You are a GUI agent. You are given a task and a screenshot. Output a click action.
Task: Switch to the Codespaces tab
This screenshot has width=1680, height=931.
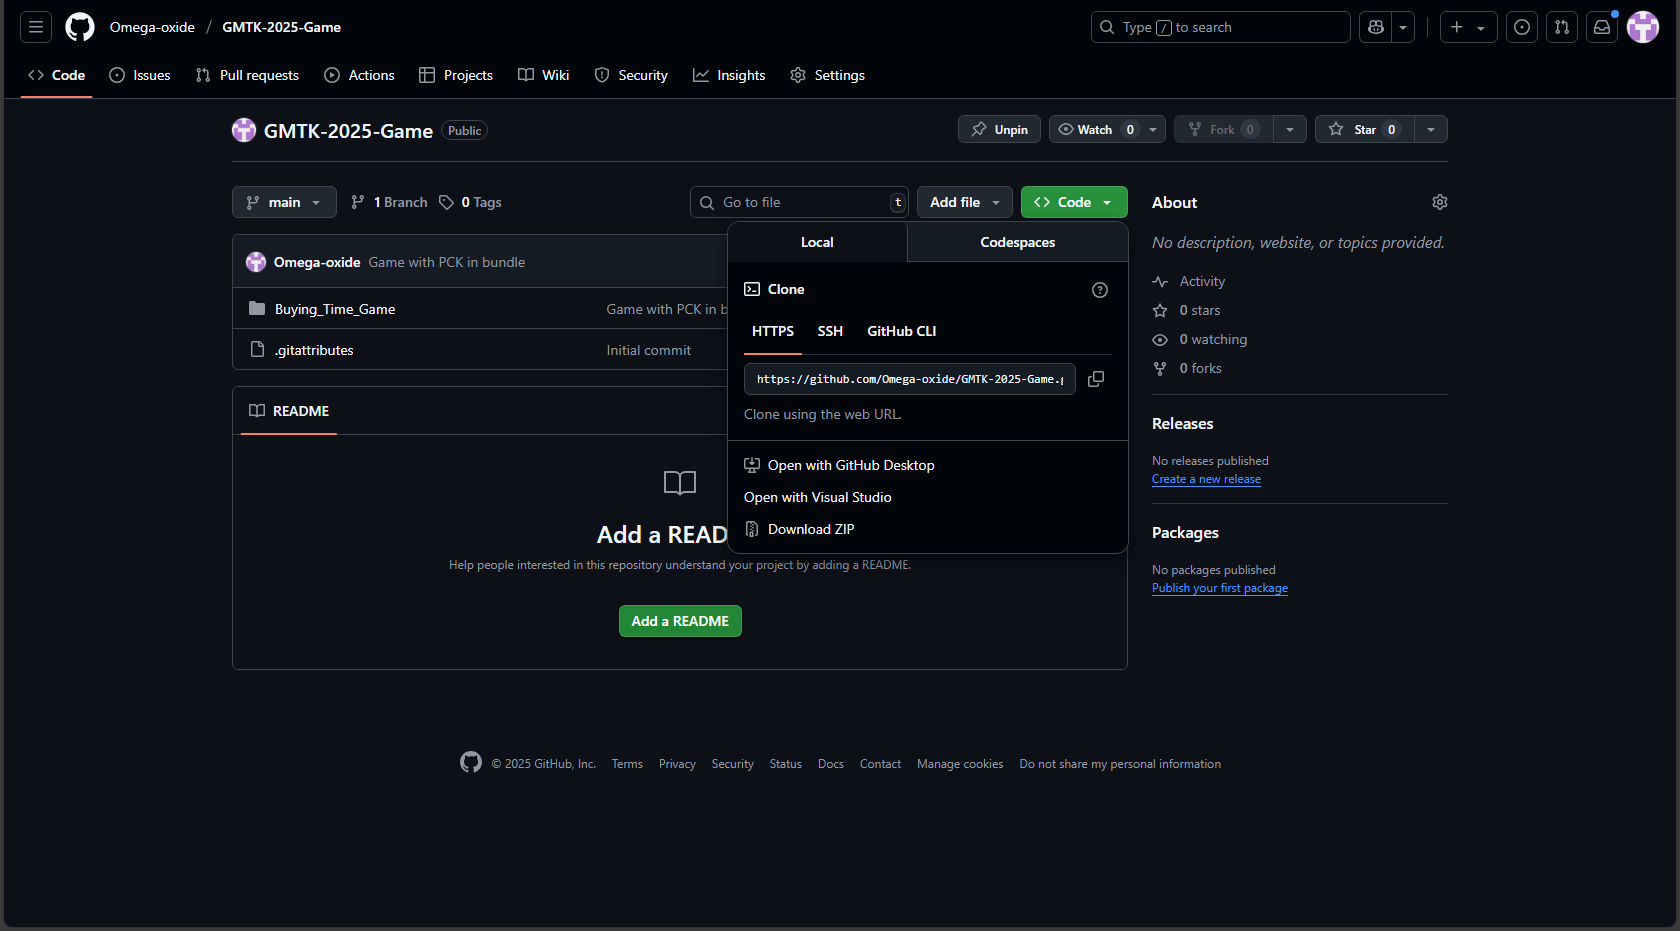(x=1018, y=242)
